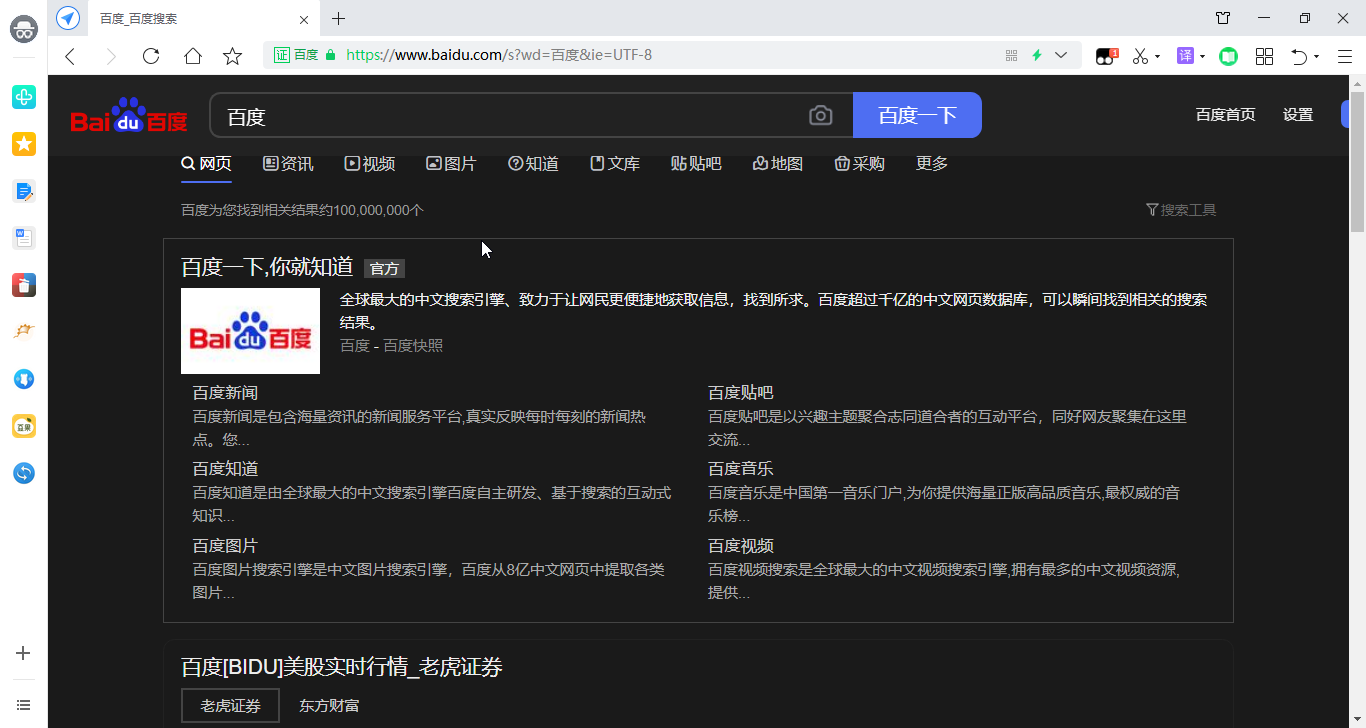This screenshot has width=1366, height=728.
Task: Switch to the 贴贴吧 tab
Action: coord(696,164)
